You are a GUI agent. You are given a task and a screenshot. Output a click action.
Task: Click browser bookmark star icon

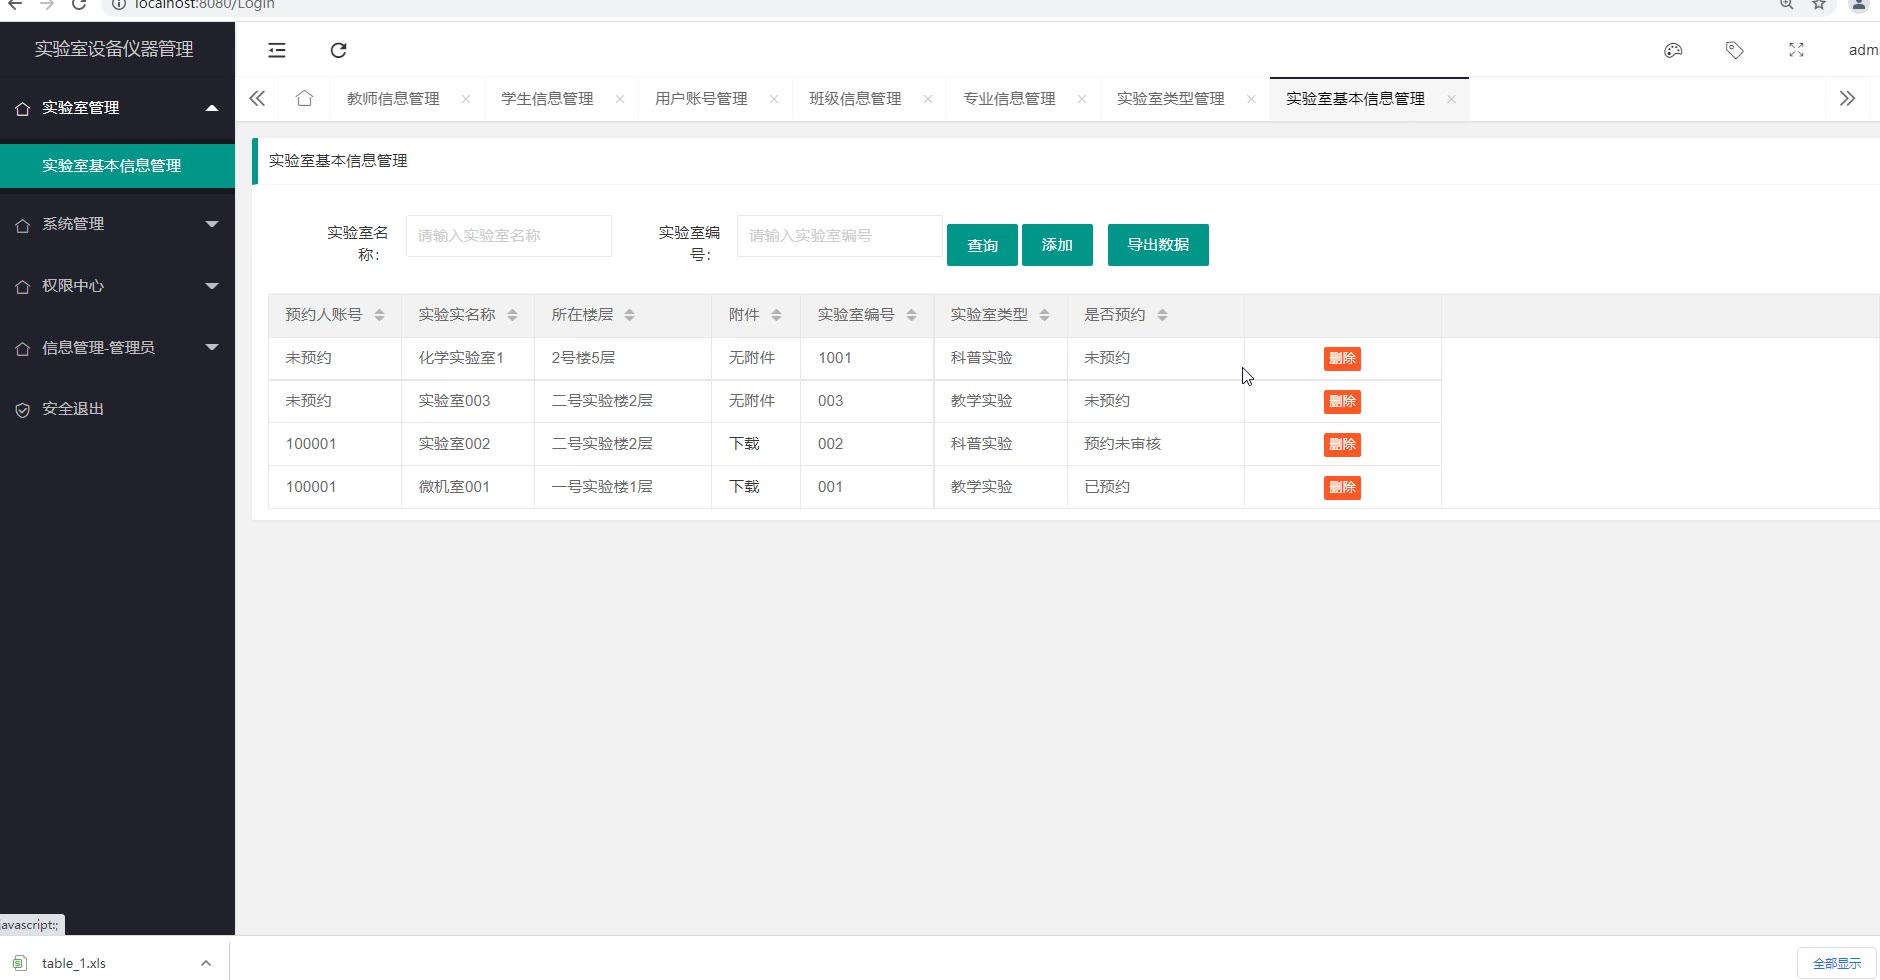[1819, 5]
